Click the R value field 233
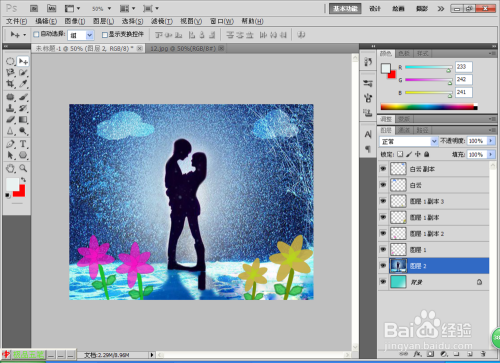Viewport: 500px width, 363px height. pyautogui.click(x=464, y=67)
